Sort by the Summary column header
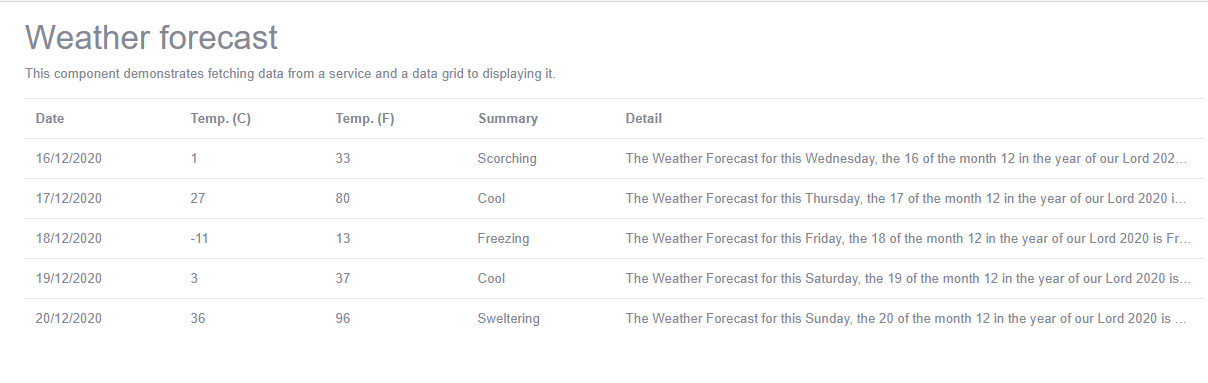 (508, 118)
